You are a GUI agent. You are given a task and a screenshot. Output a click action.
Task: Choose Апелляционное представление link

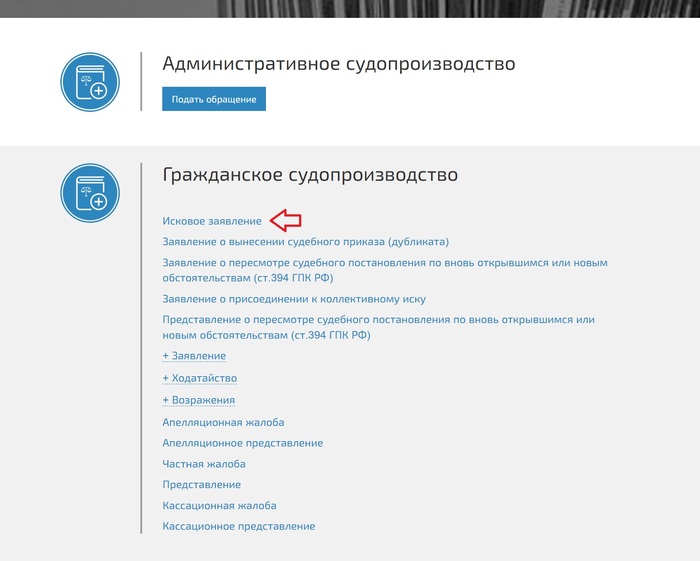pyautogui.click(x=242, y=443)
